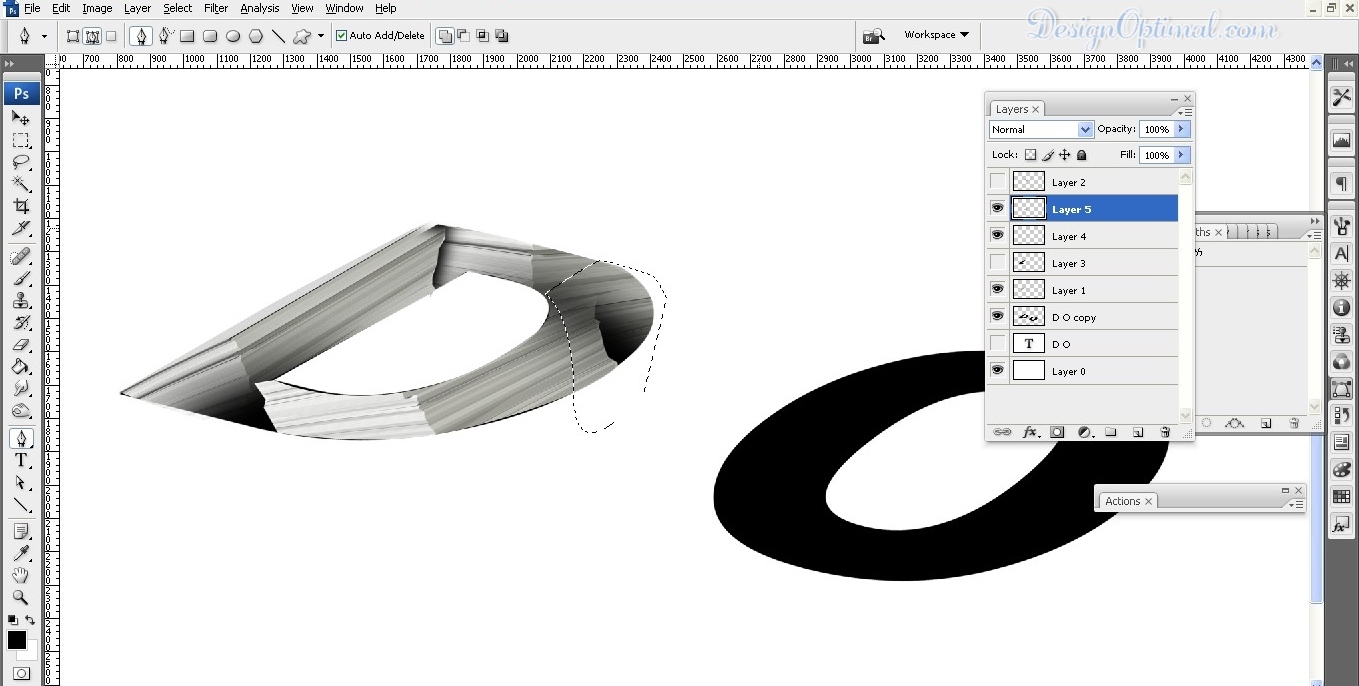Delete layer using trash icon
Image resolution: width=1359 pixels, height=686 pixels.
coord(1165,432)
